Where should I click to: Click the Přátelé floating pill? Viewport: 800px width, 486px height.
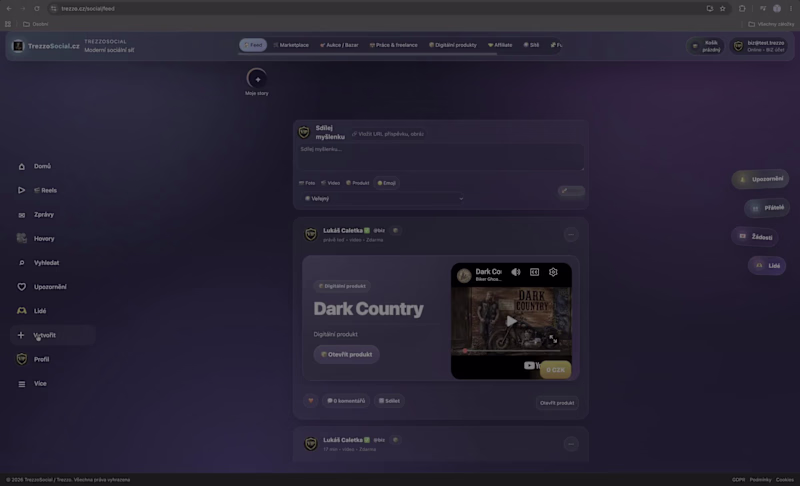click(x=767, y=208)
